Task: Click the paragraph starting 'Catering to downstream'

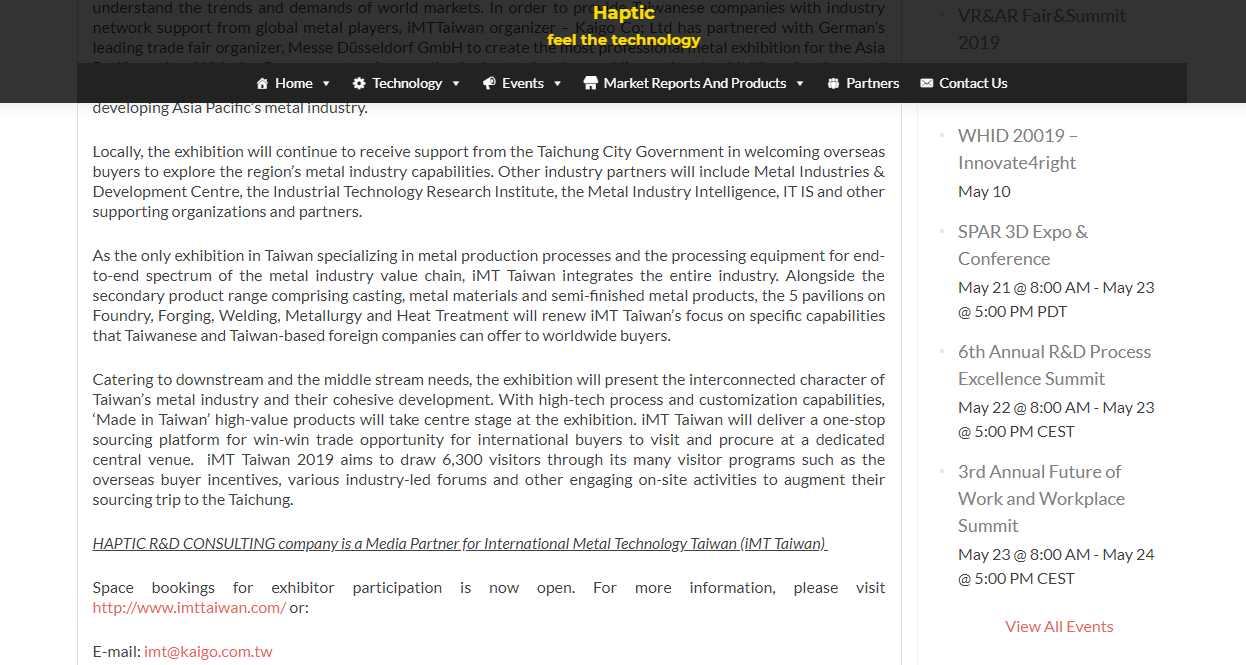Action: 489,439
